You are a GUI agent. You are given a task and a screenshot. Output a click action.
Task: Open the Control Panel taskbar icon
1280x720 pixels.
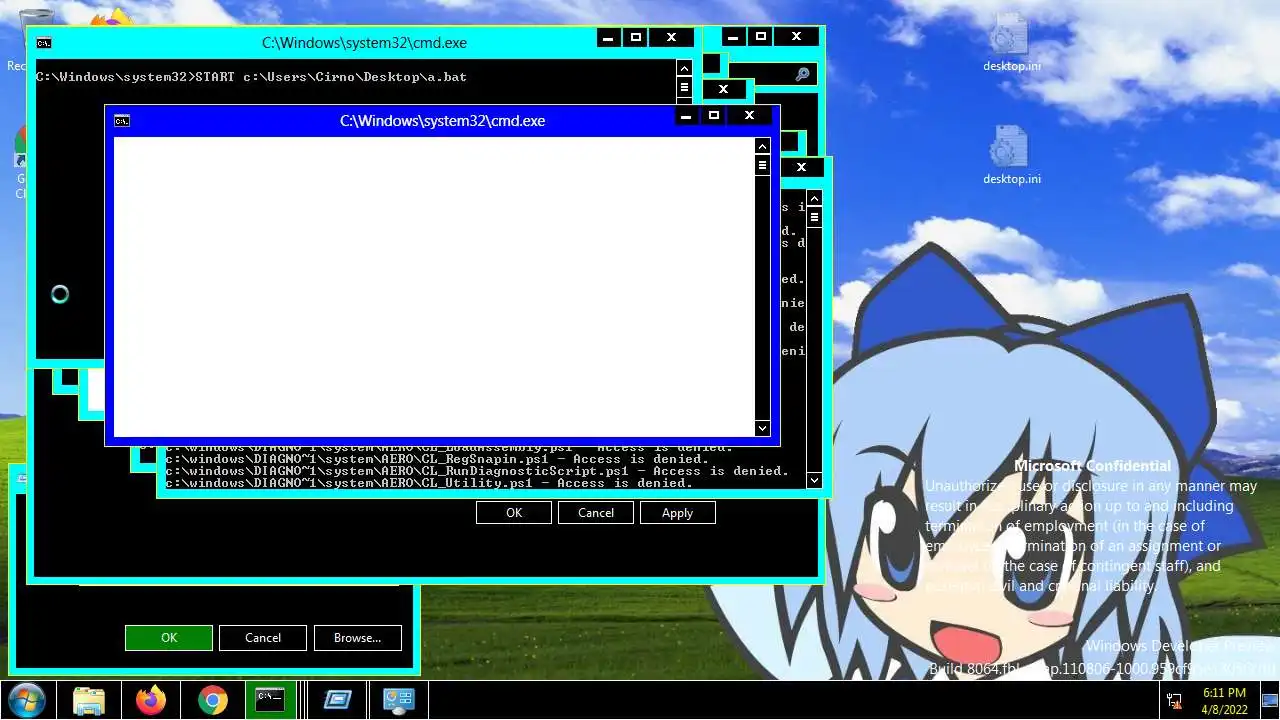tap(399, 700)
